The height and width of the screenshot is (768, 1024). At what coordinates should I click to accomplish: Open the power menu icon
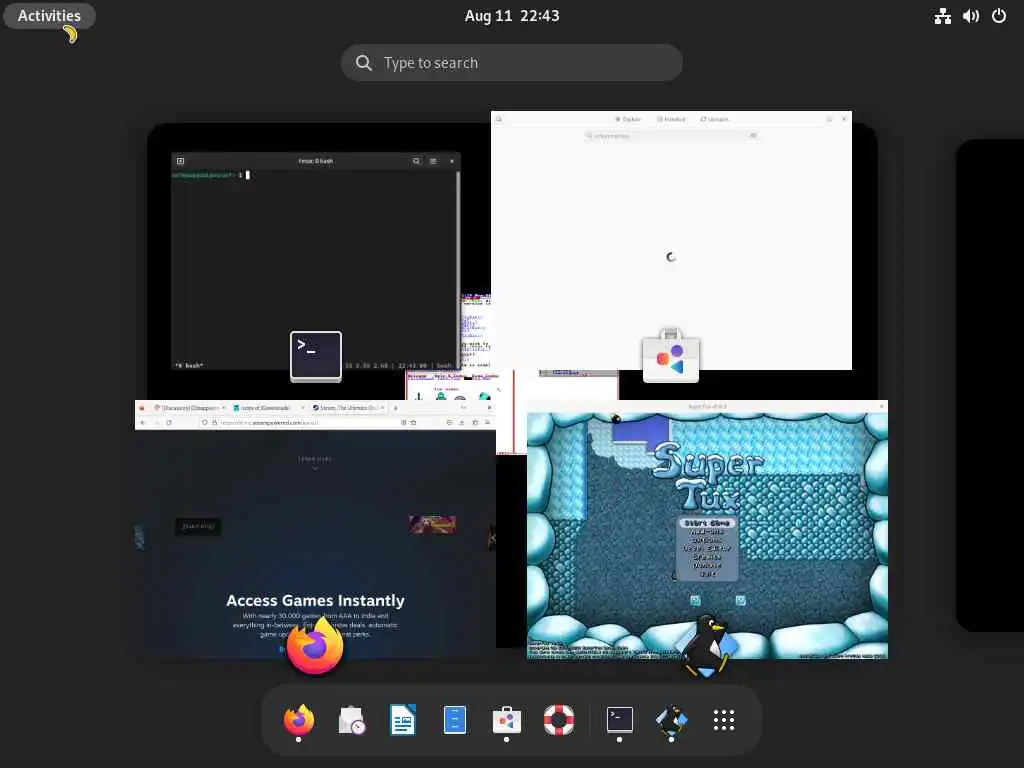tap(999, 16)
